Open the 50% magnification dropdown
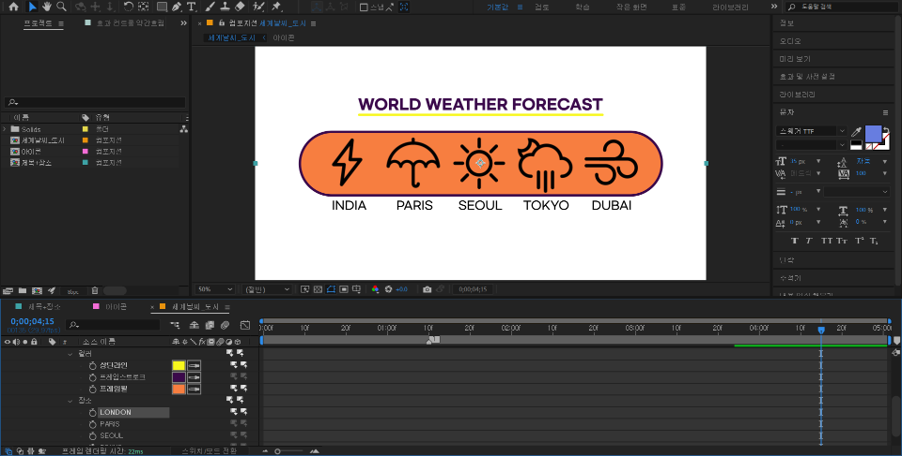902x456 pixels. pos(215,289)
